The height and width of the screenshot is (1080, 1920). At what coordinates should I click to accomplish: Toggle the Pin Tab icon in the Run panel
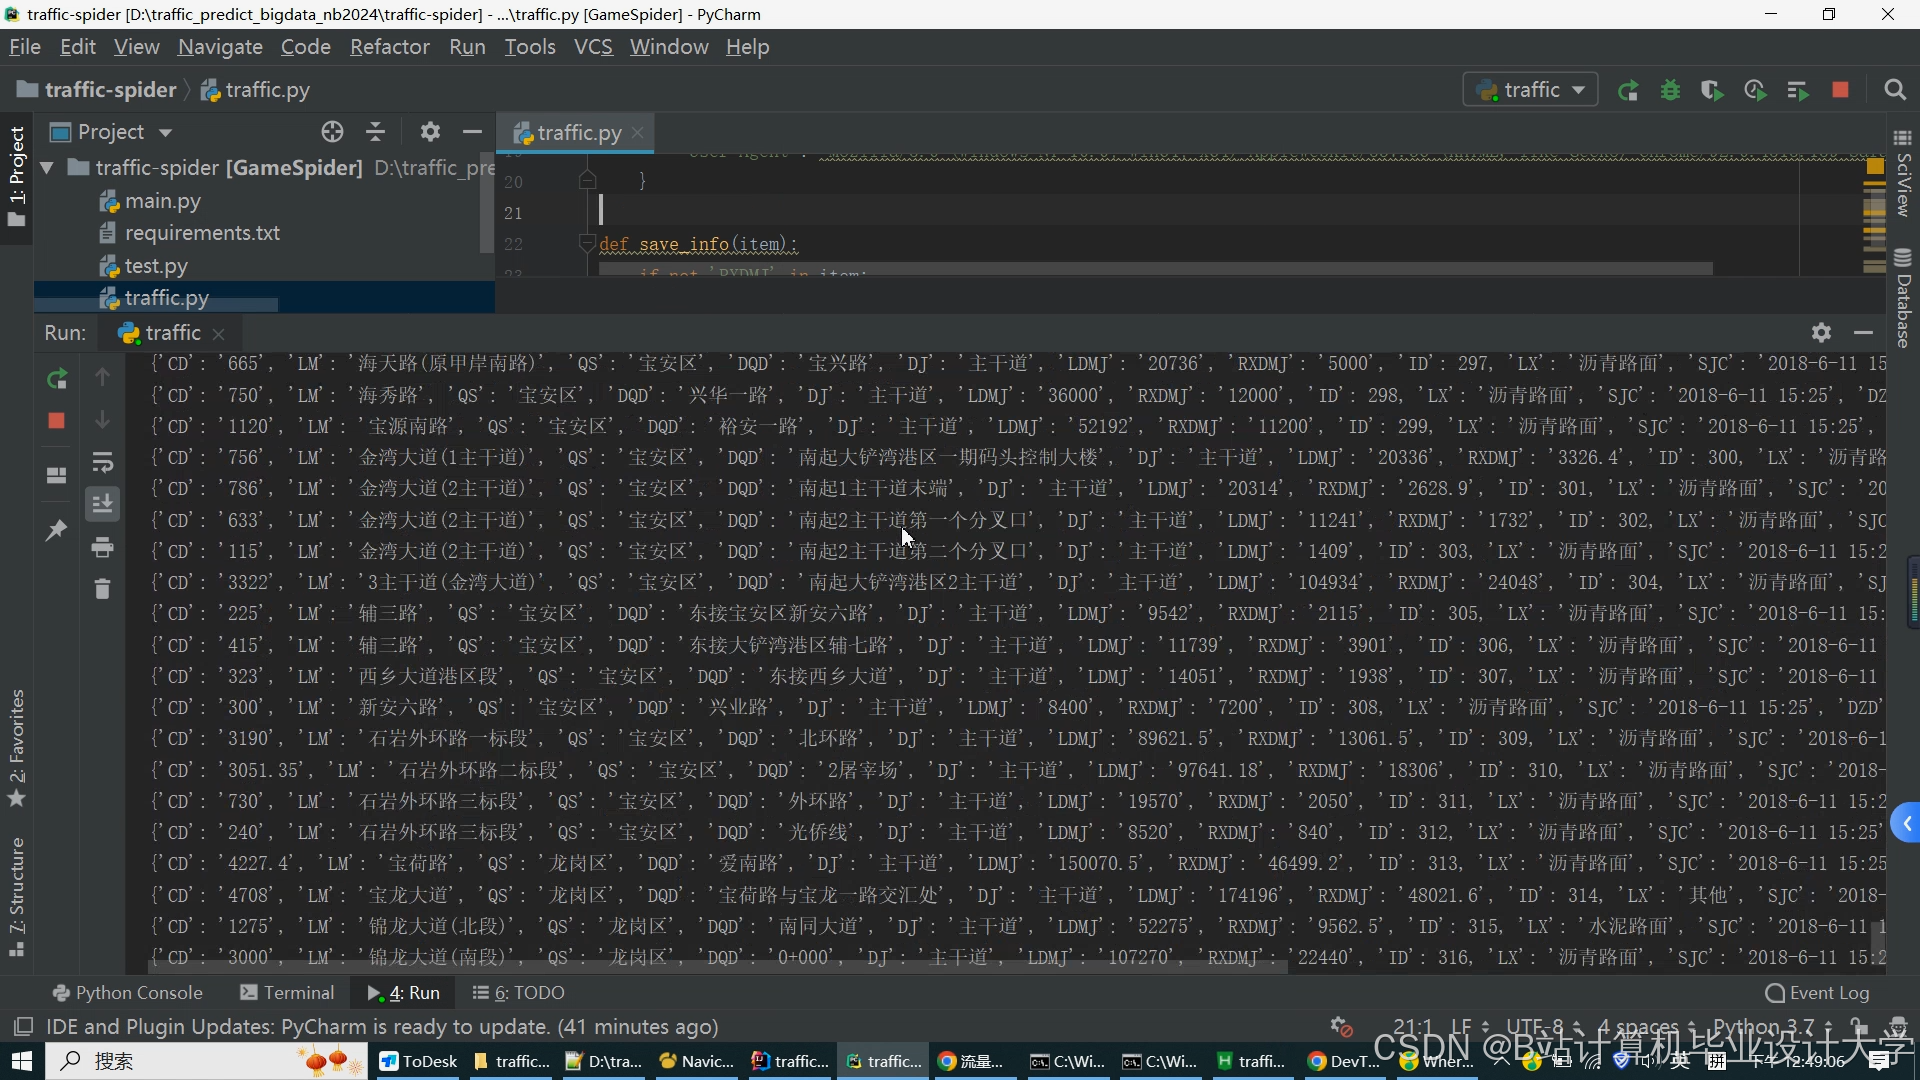pos(57,531)
